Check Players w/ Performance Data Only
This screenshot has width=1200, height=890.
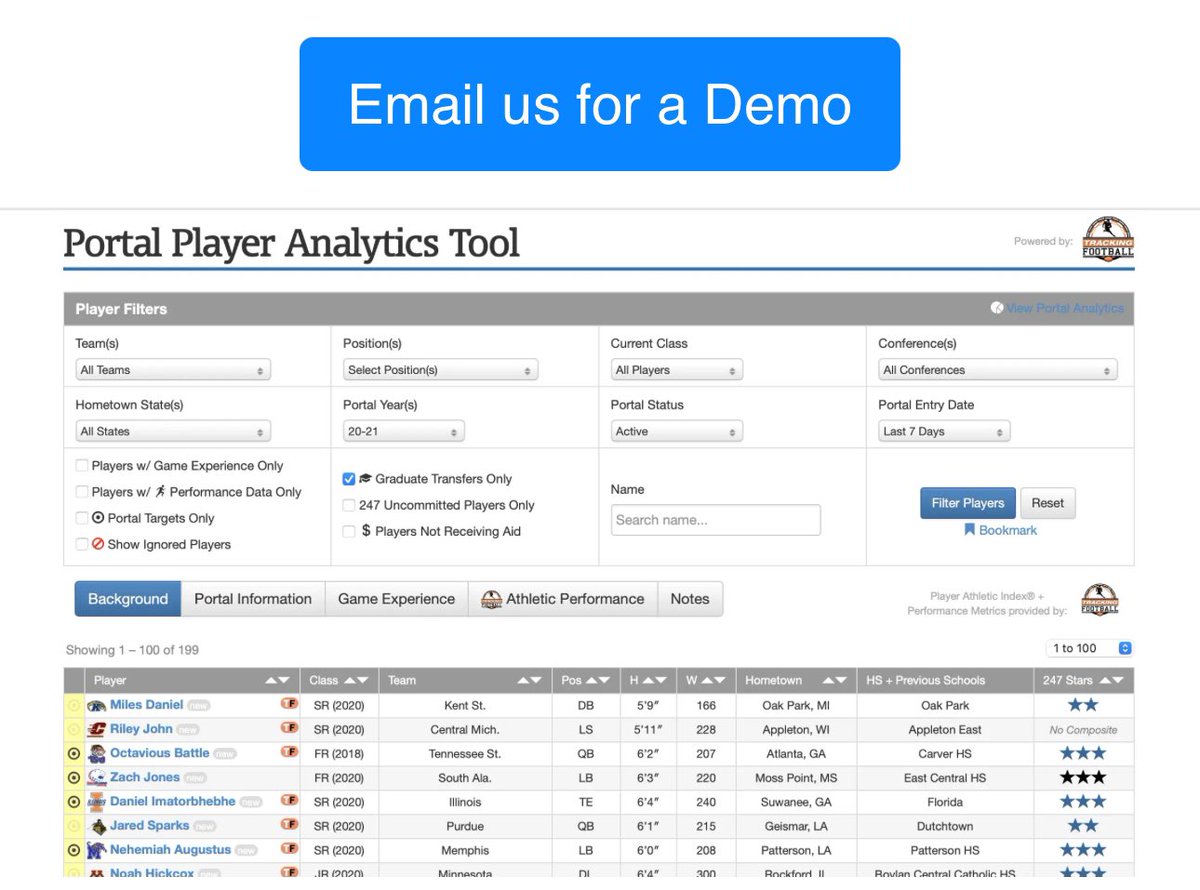pos(82,492)
